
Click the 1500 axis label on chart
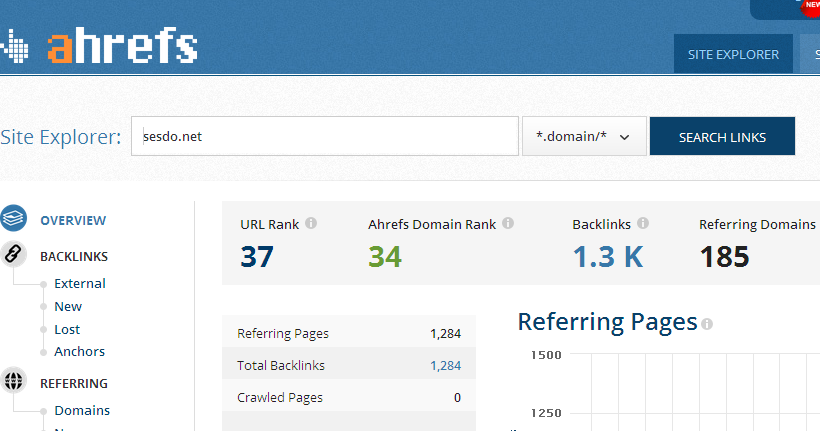pyautogui.click(x=546, y=355)
